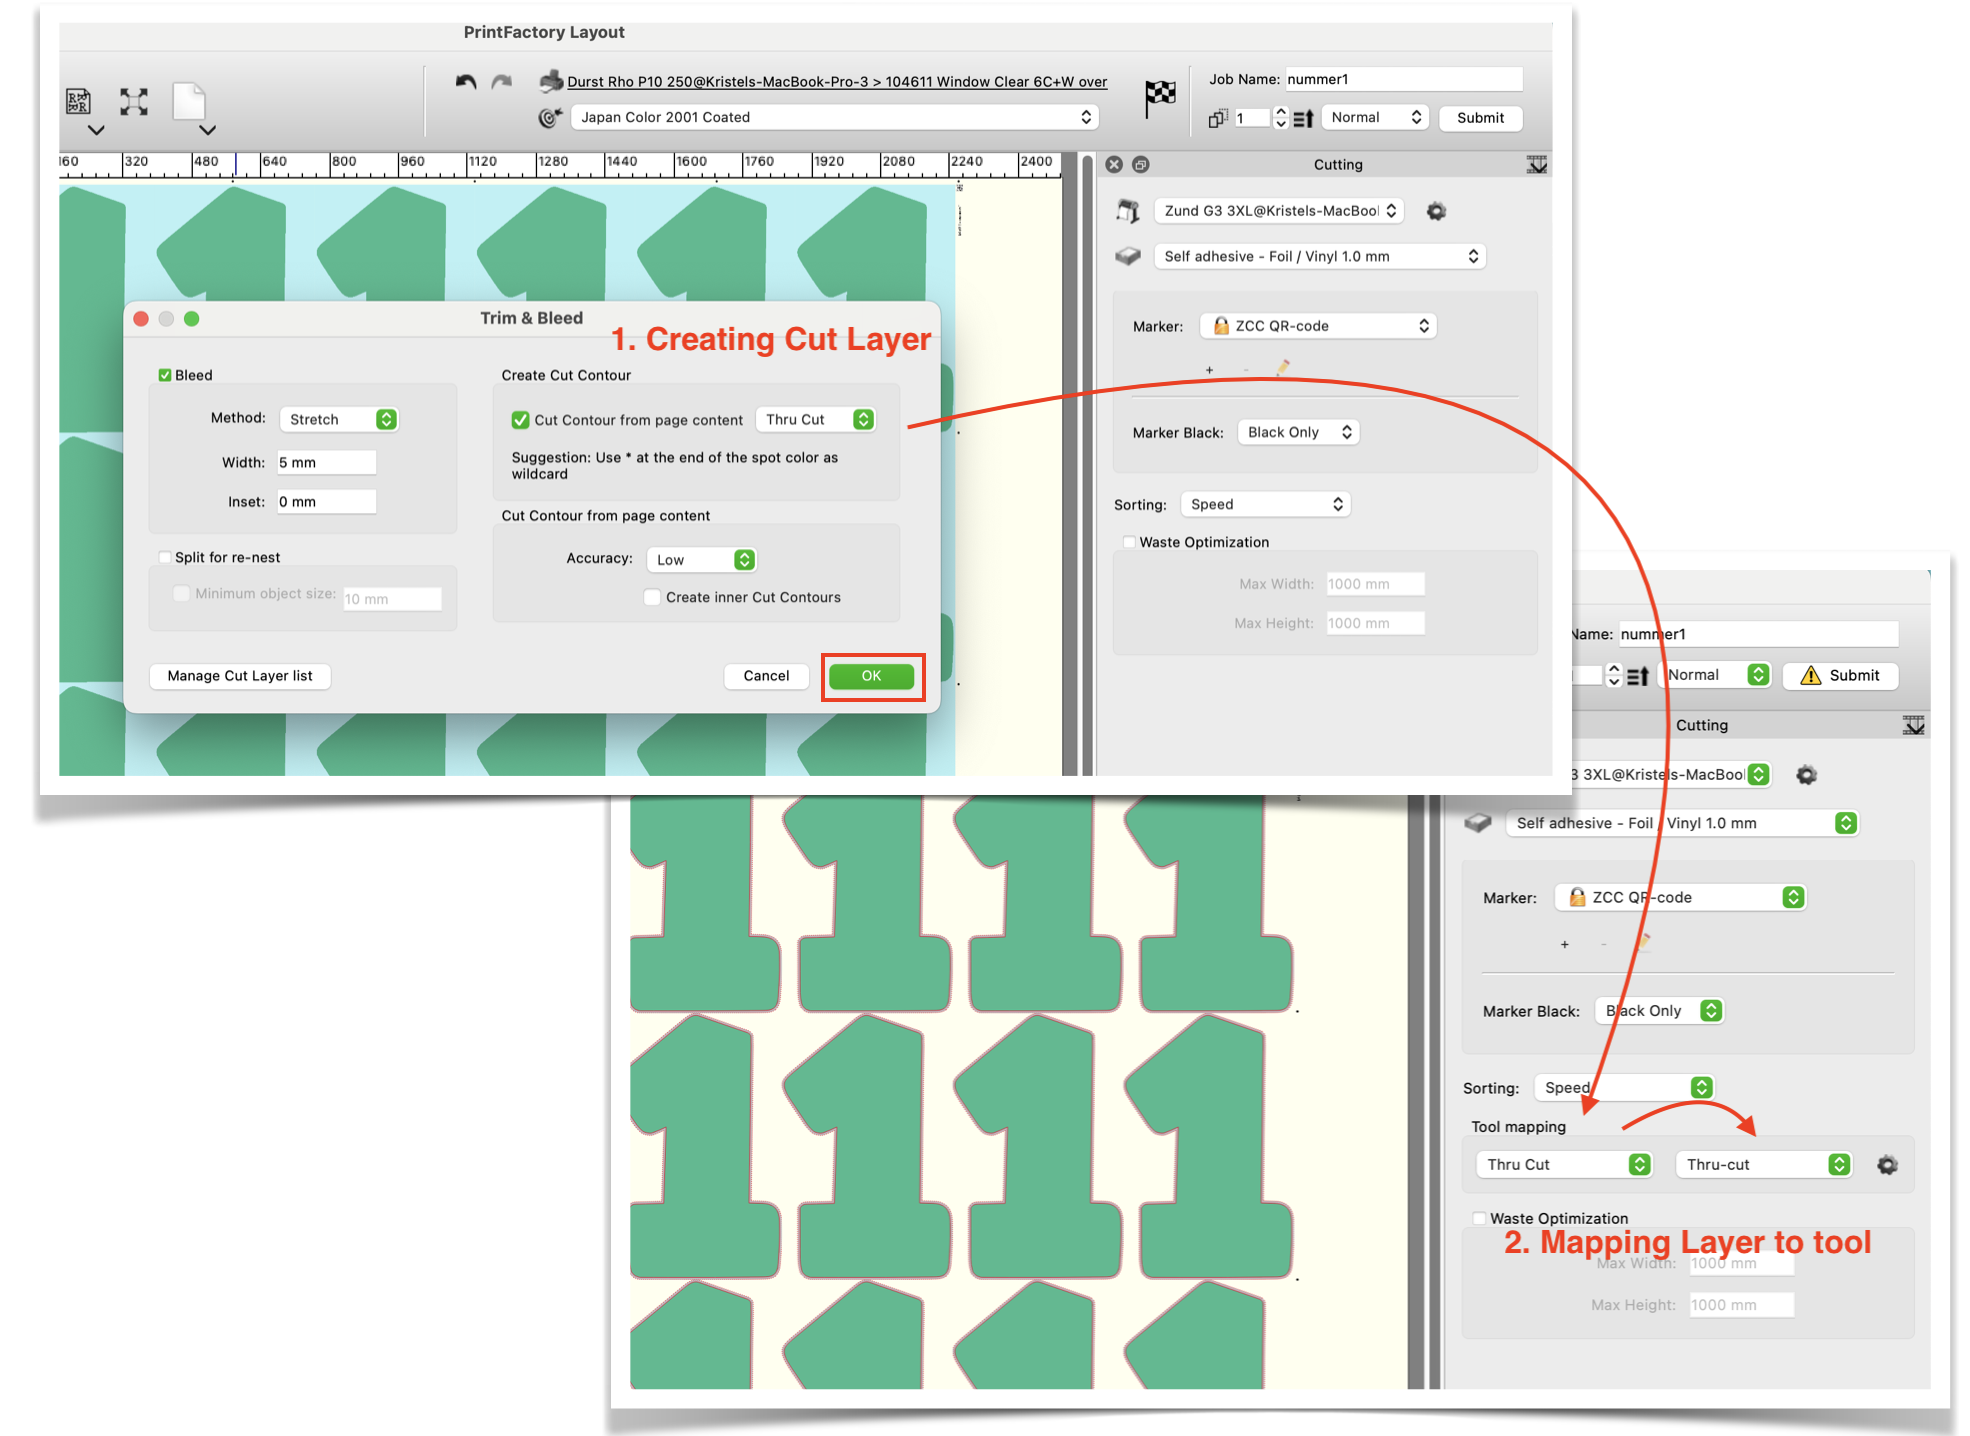The image size is (1970, 1436).
Task: Close the upper Cutting panel with X icon
Action: click(x=1114, y=164)
